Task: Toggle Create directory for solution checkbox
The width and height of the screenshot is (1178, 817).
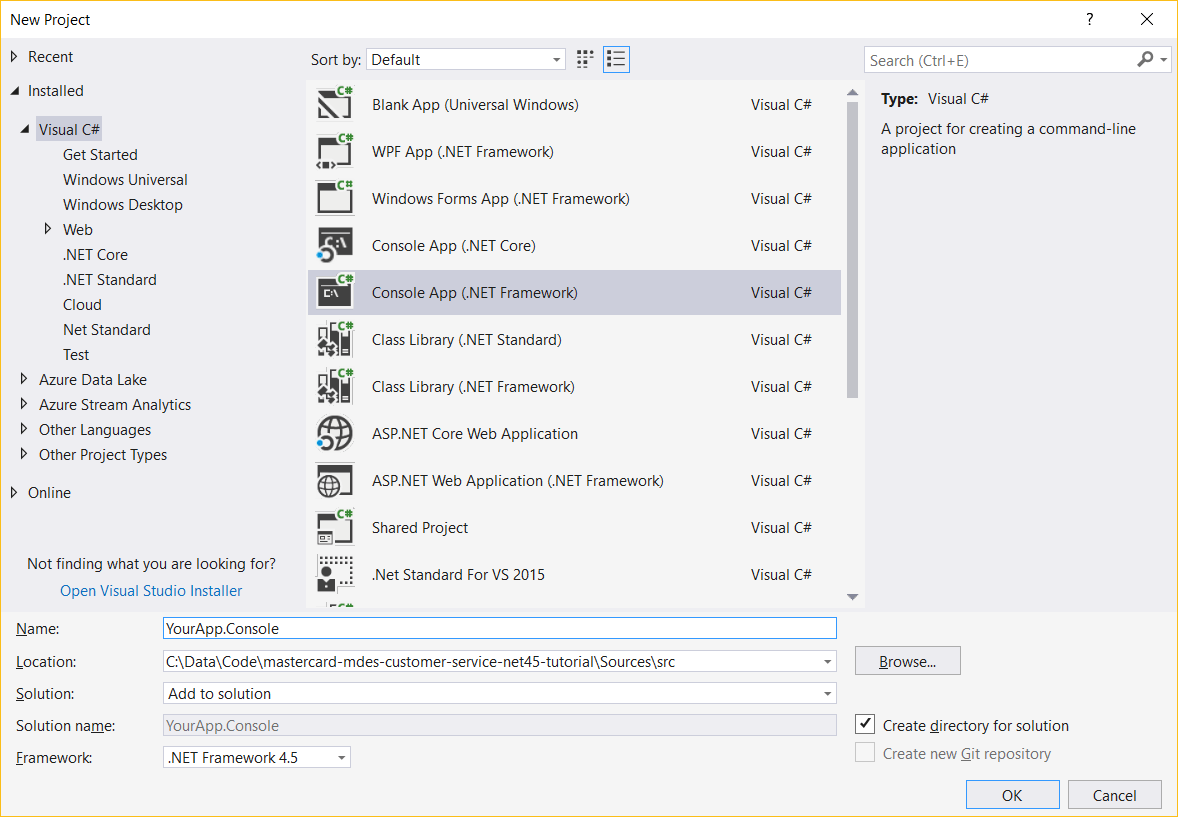Action: (x=866, y=725)
